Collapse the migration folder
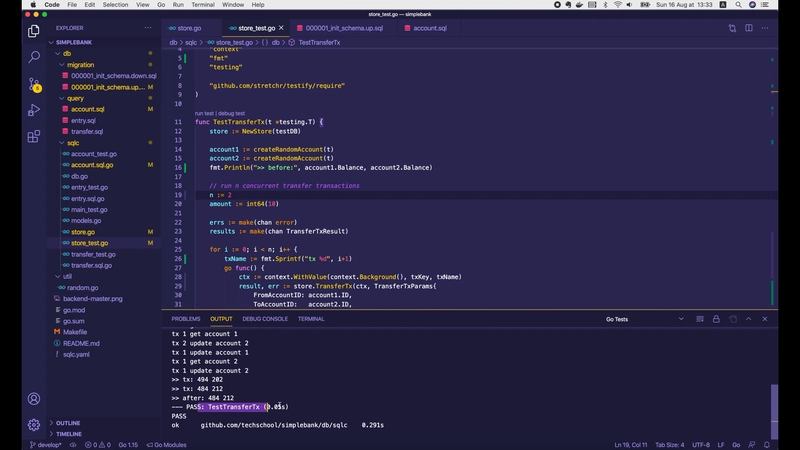 (x=80, y=64)
